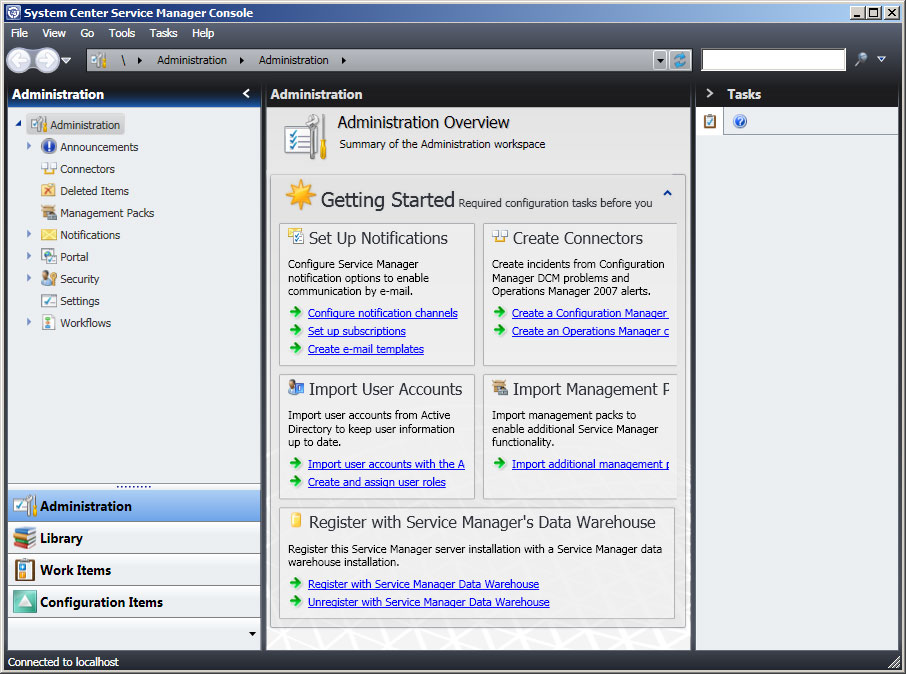Click Create a Configuration Manager link
Image resolution: width=906 pixels, height=674 pixels.
point(590,313)
